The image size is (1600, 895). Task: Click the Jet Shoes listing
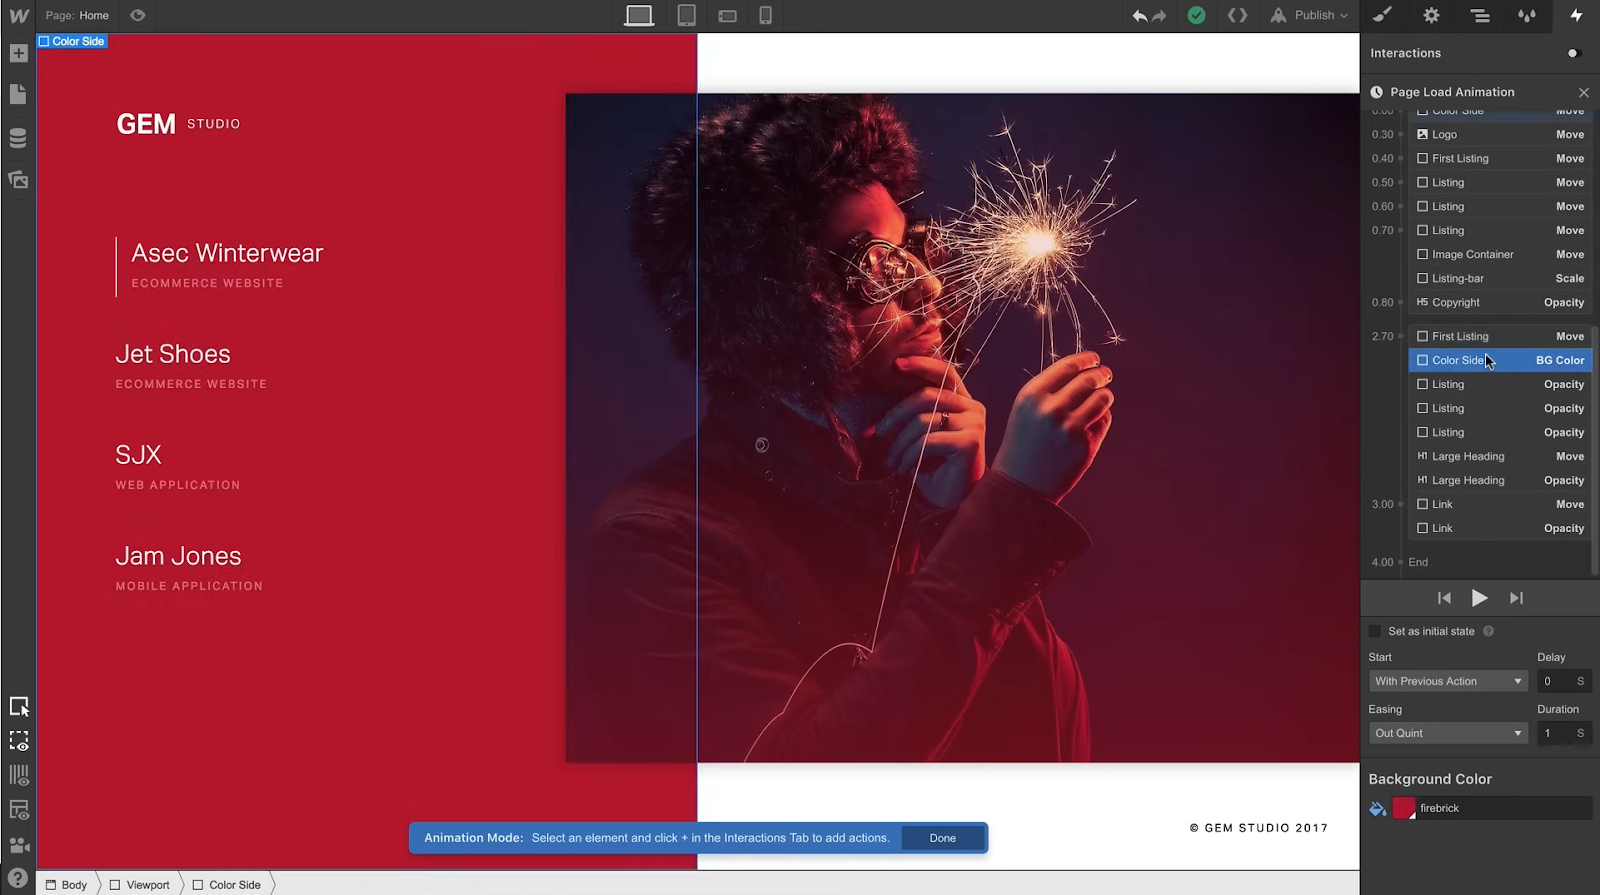191,366
